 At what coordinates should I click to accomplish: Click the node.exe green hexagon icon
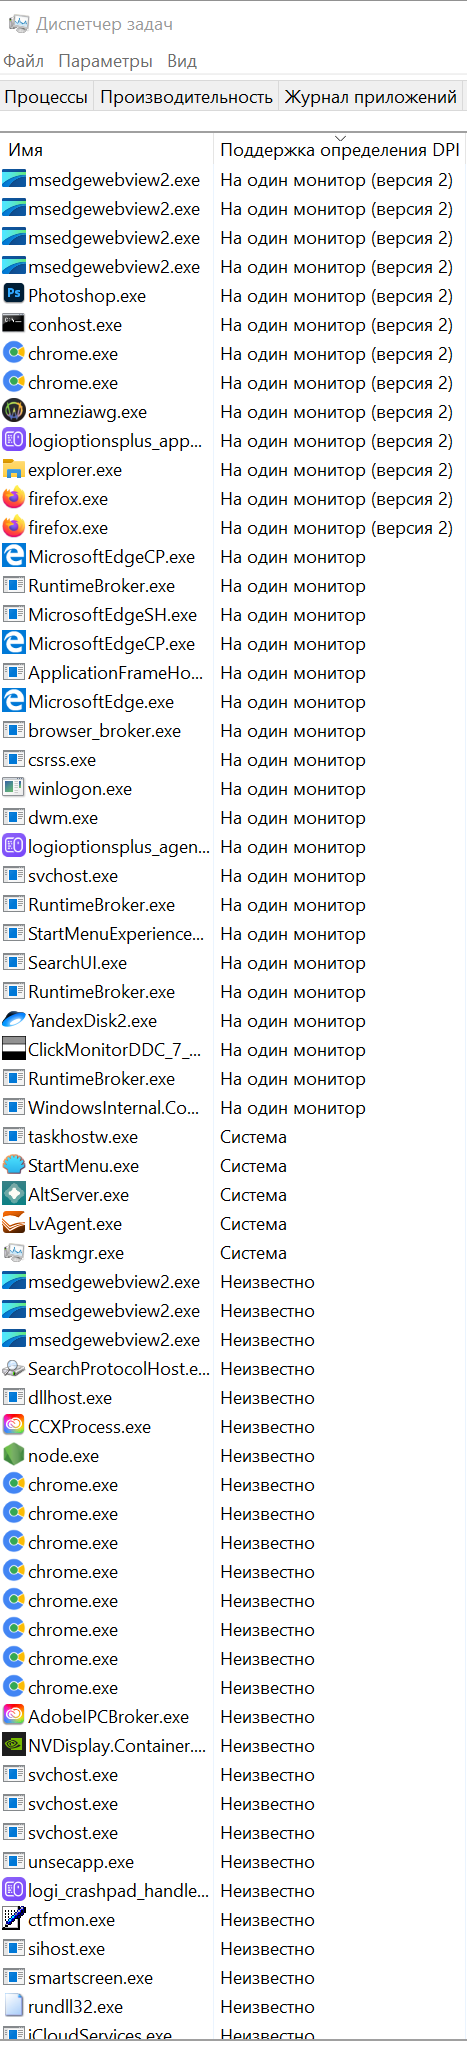[14, 1455]
